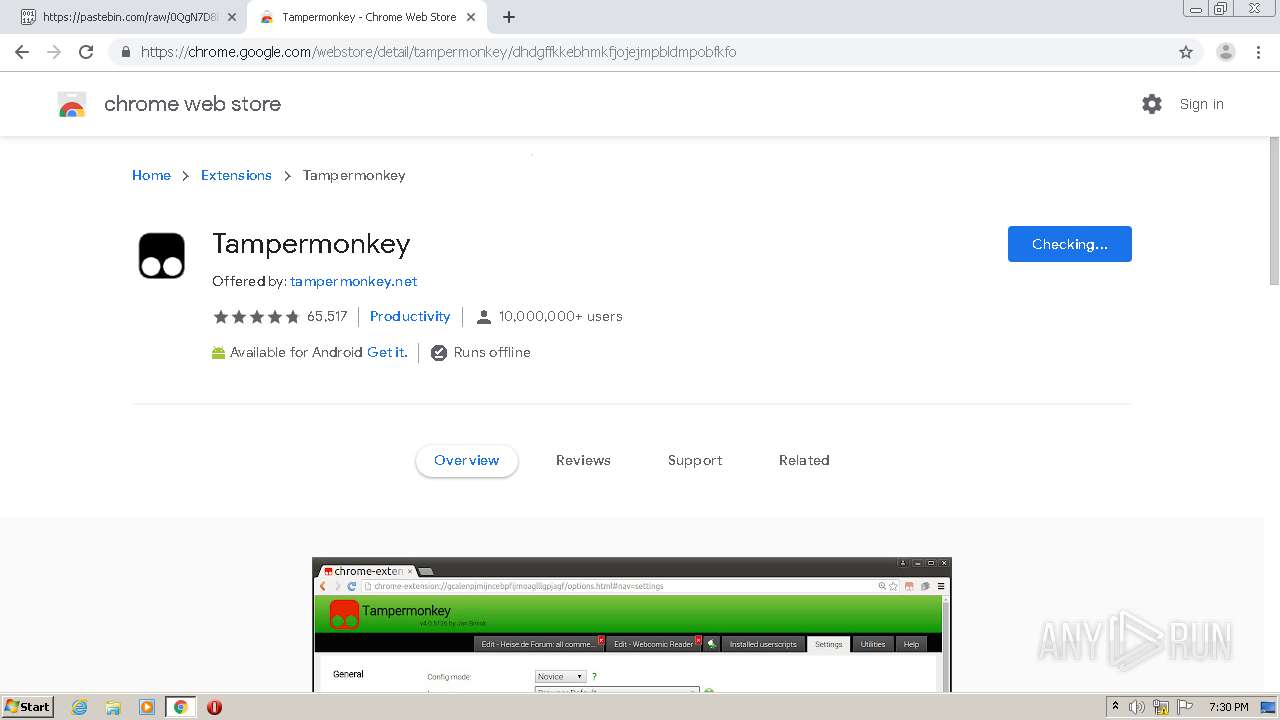The height and width of the screenshot is (720, 1280).
Task: Click the Sign in link
Action: click(1201, 104)
